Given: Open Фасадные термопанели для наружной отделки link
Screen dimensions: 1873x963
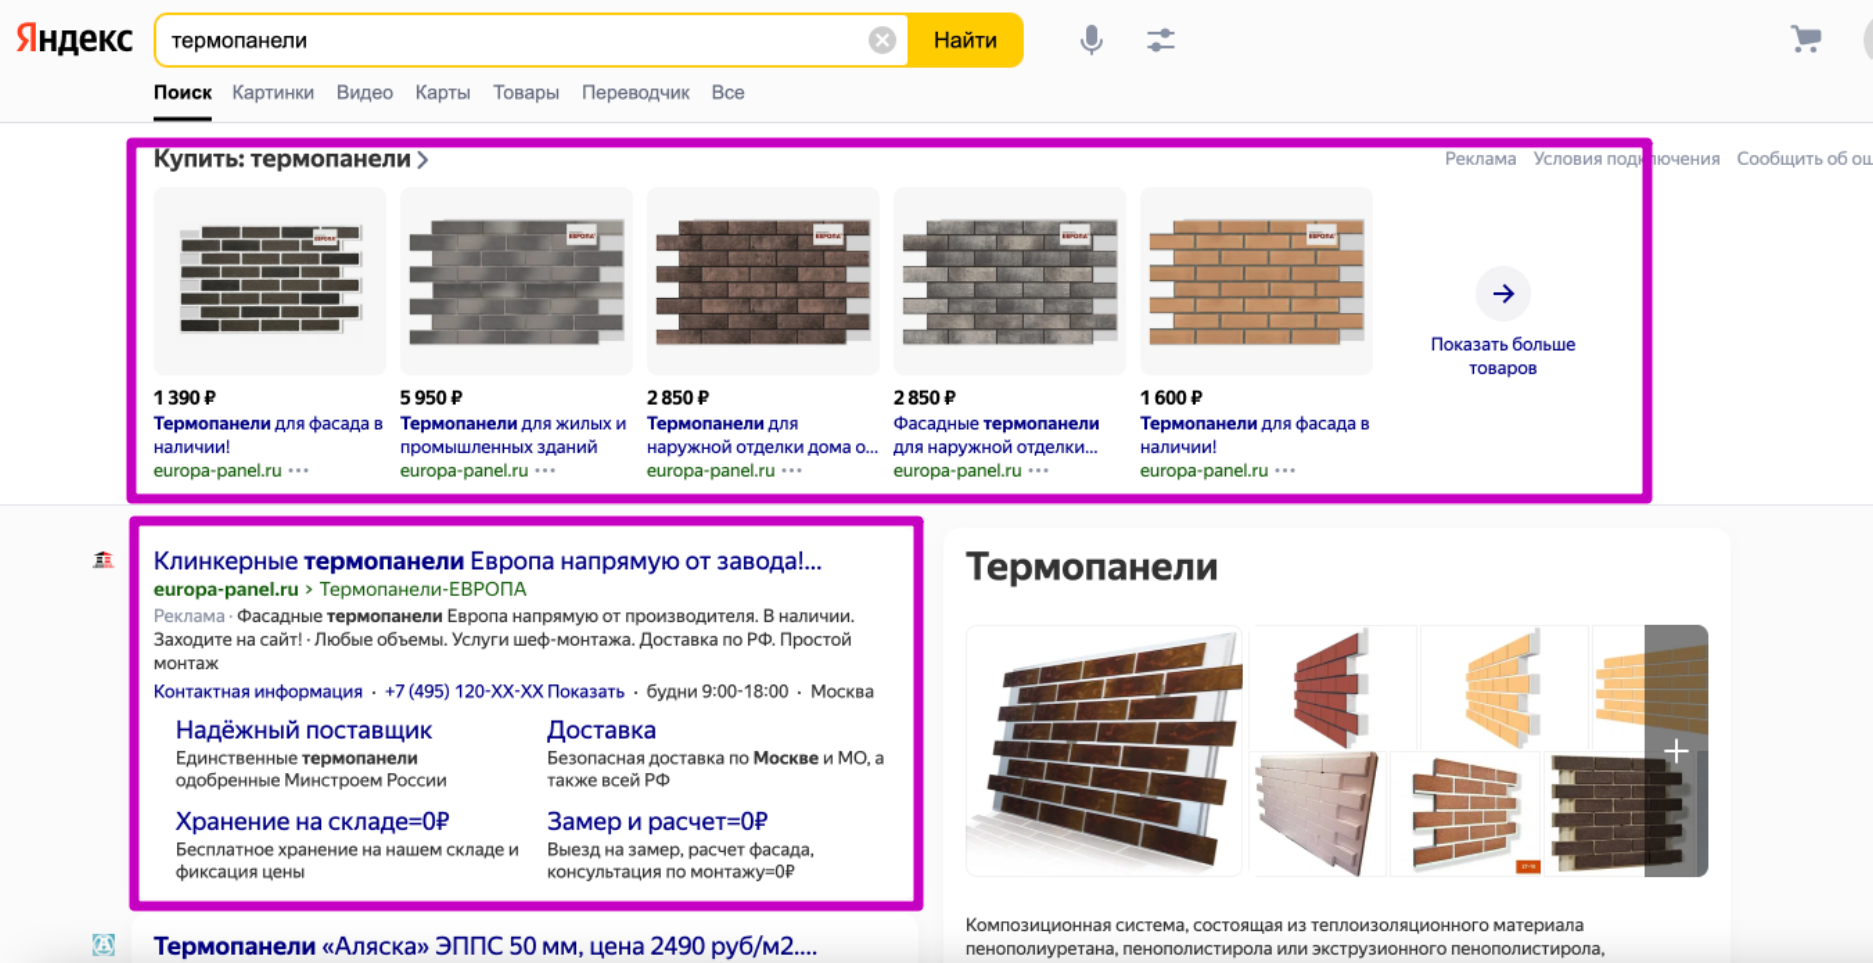Looking at the screenshot, I should [x=996, y=435].
